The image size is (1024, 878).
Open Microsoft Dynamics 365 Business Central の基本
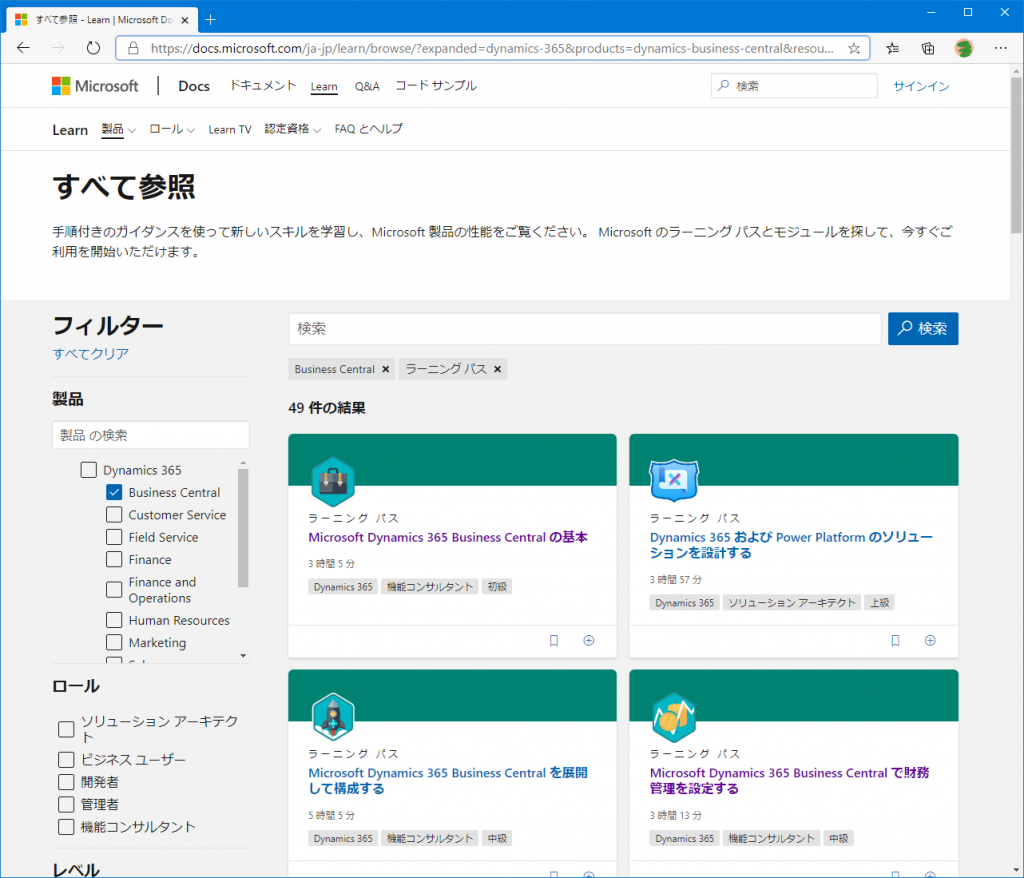[x=448, y=538]
